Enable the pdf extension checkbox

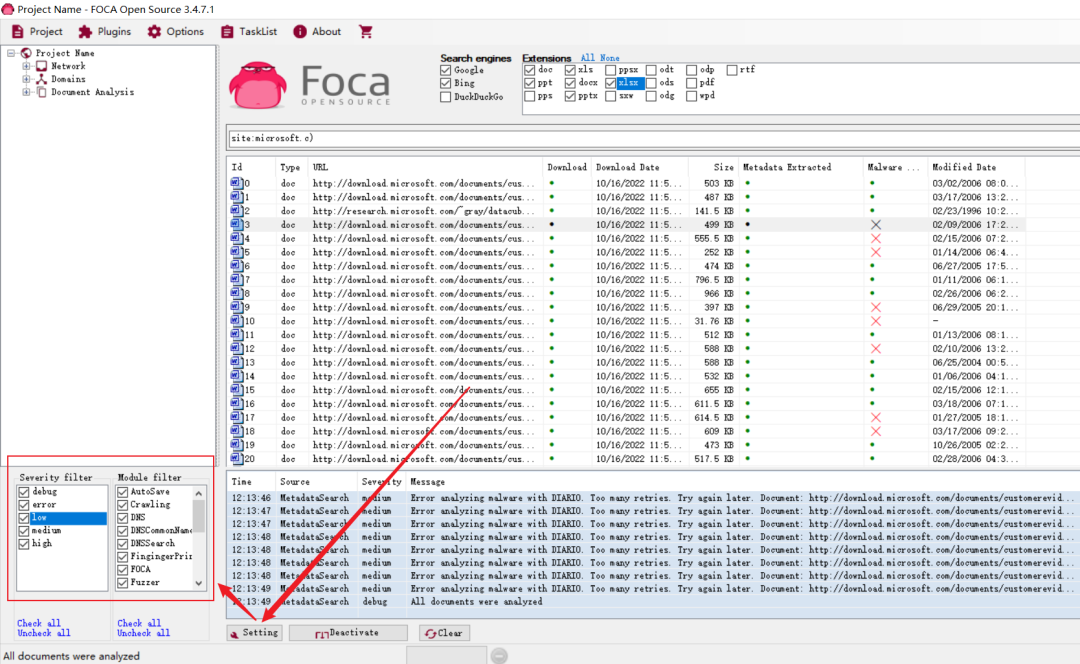[692, 83]
